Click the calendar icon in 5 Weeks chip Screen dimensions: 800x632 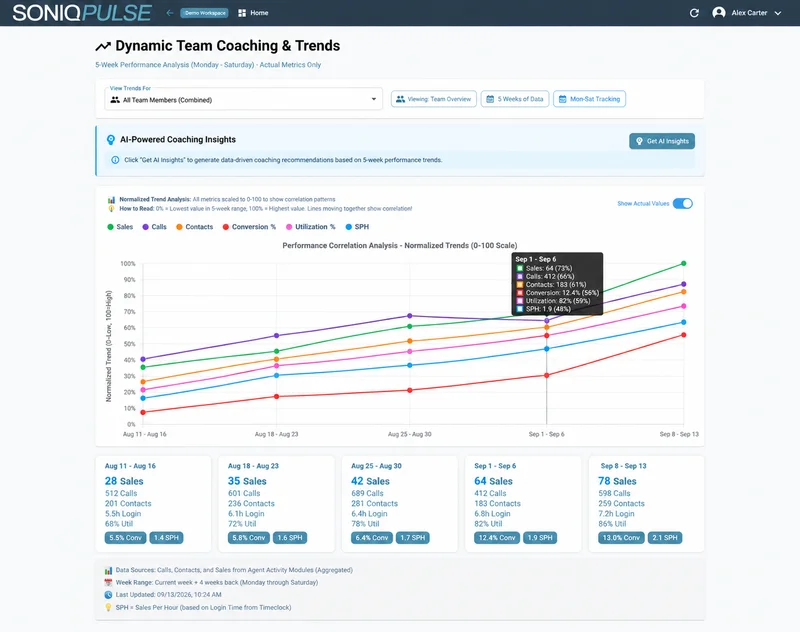pos(490,99)
